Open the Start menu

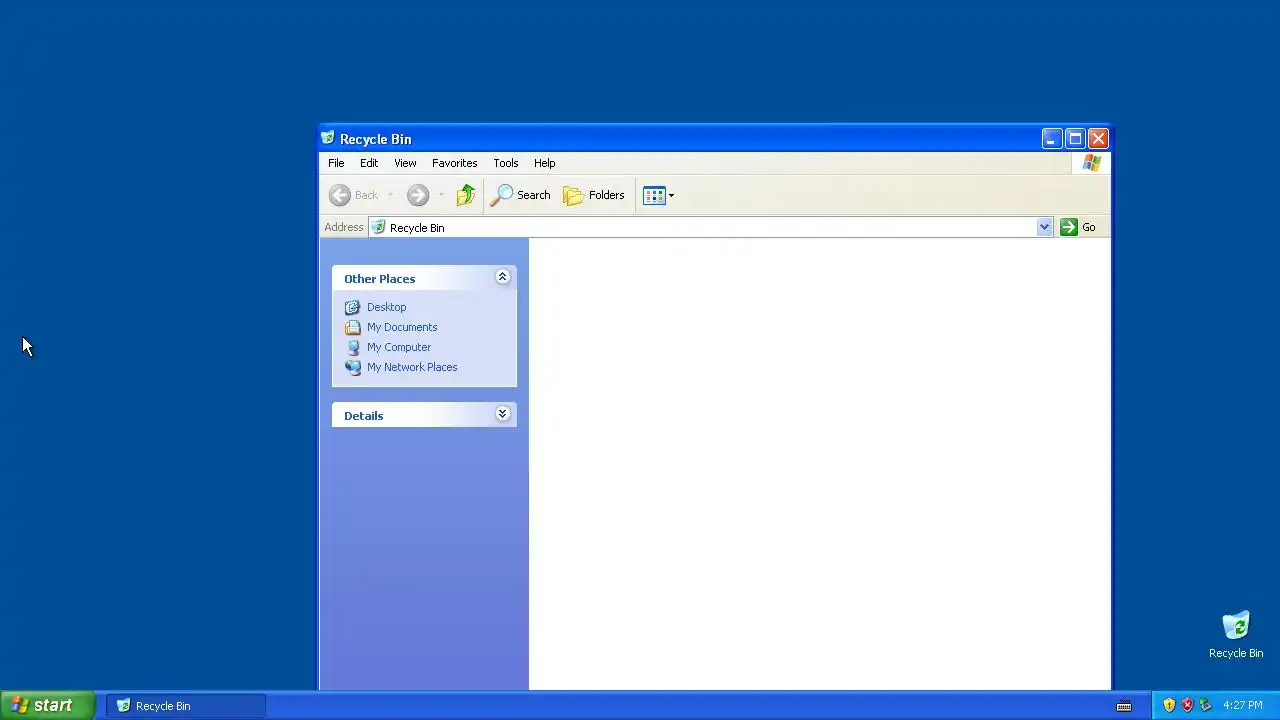(47, 705)
